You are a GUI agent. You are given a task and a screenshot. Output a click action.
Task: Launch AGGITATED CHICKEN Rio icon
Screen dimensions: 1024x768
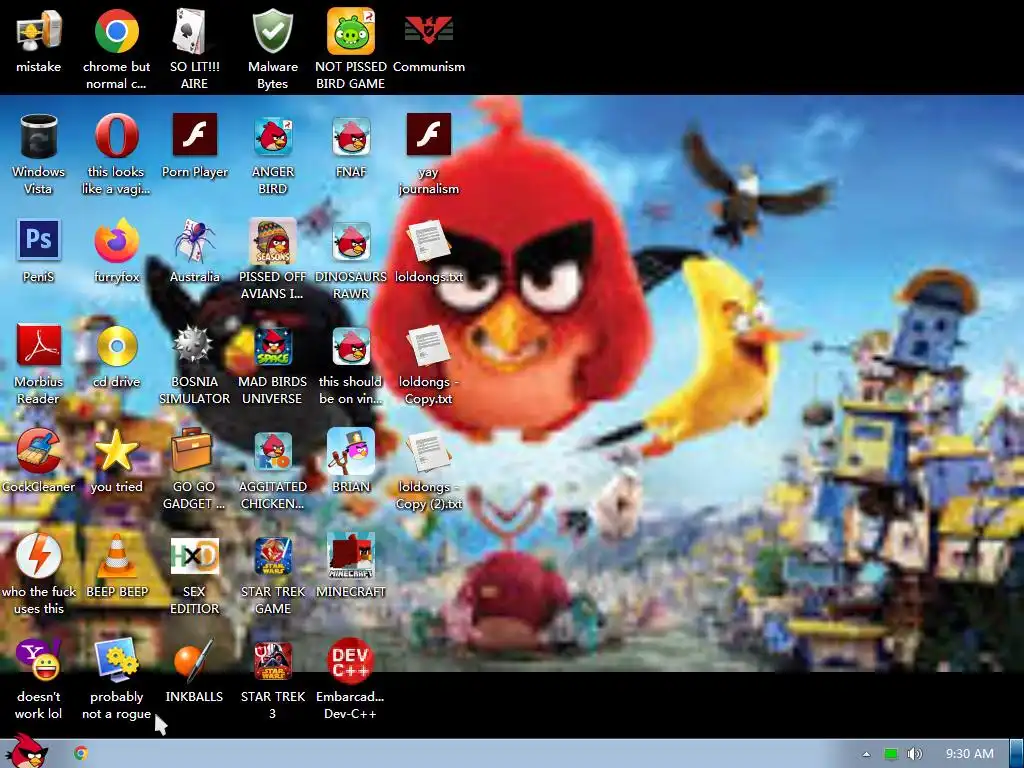pos(272,451)
